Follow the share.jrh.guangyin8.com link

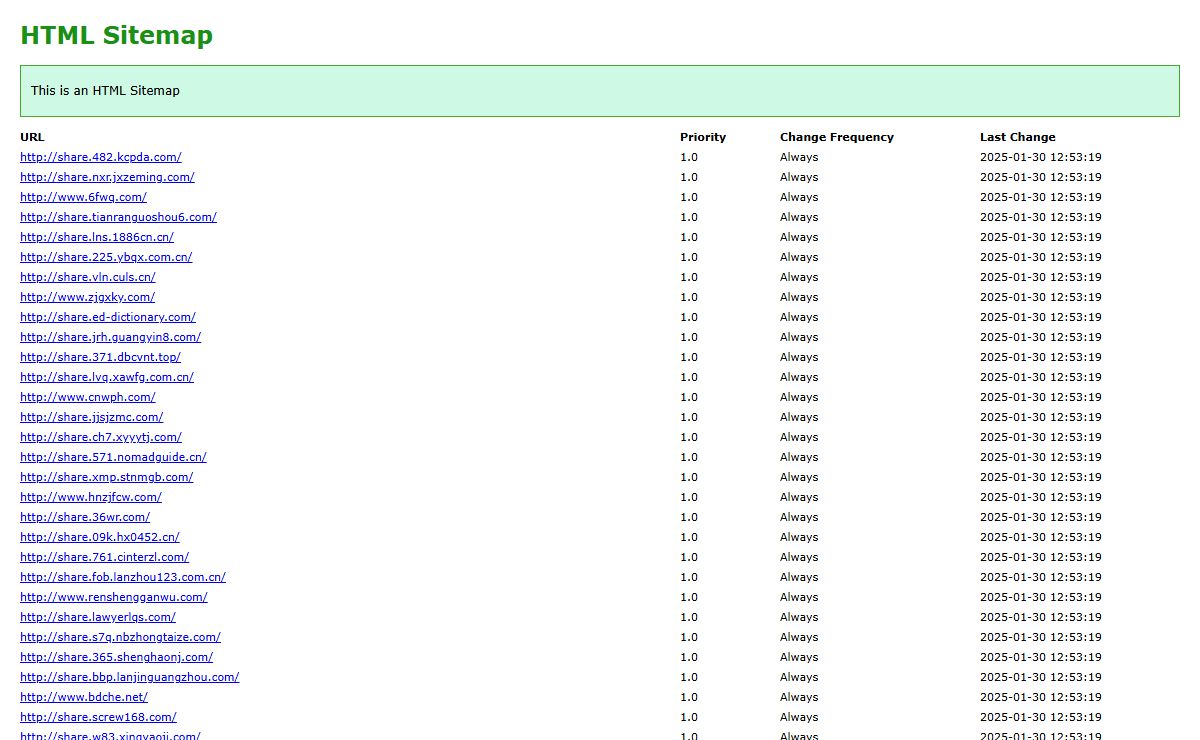coord(110,337)
